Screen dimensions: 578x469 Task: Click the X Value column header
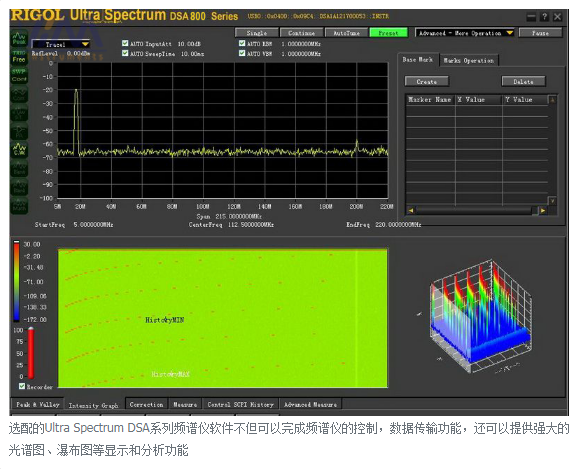478,100
